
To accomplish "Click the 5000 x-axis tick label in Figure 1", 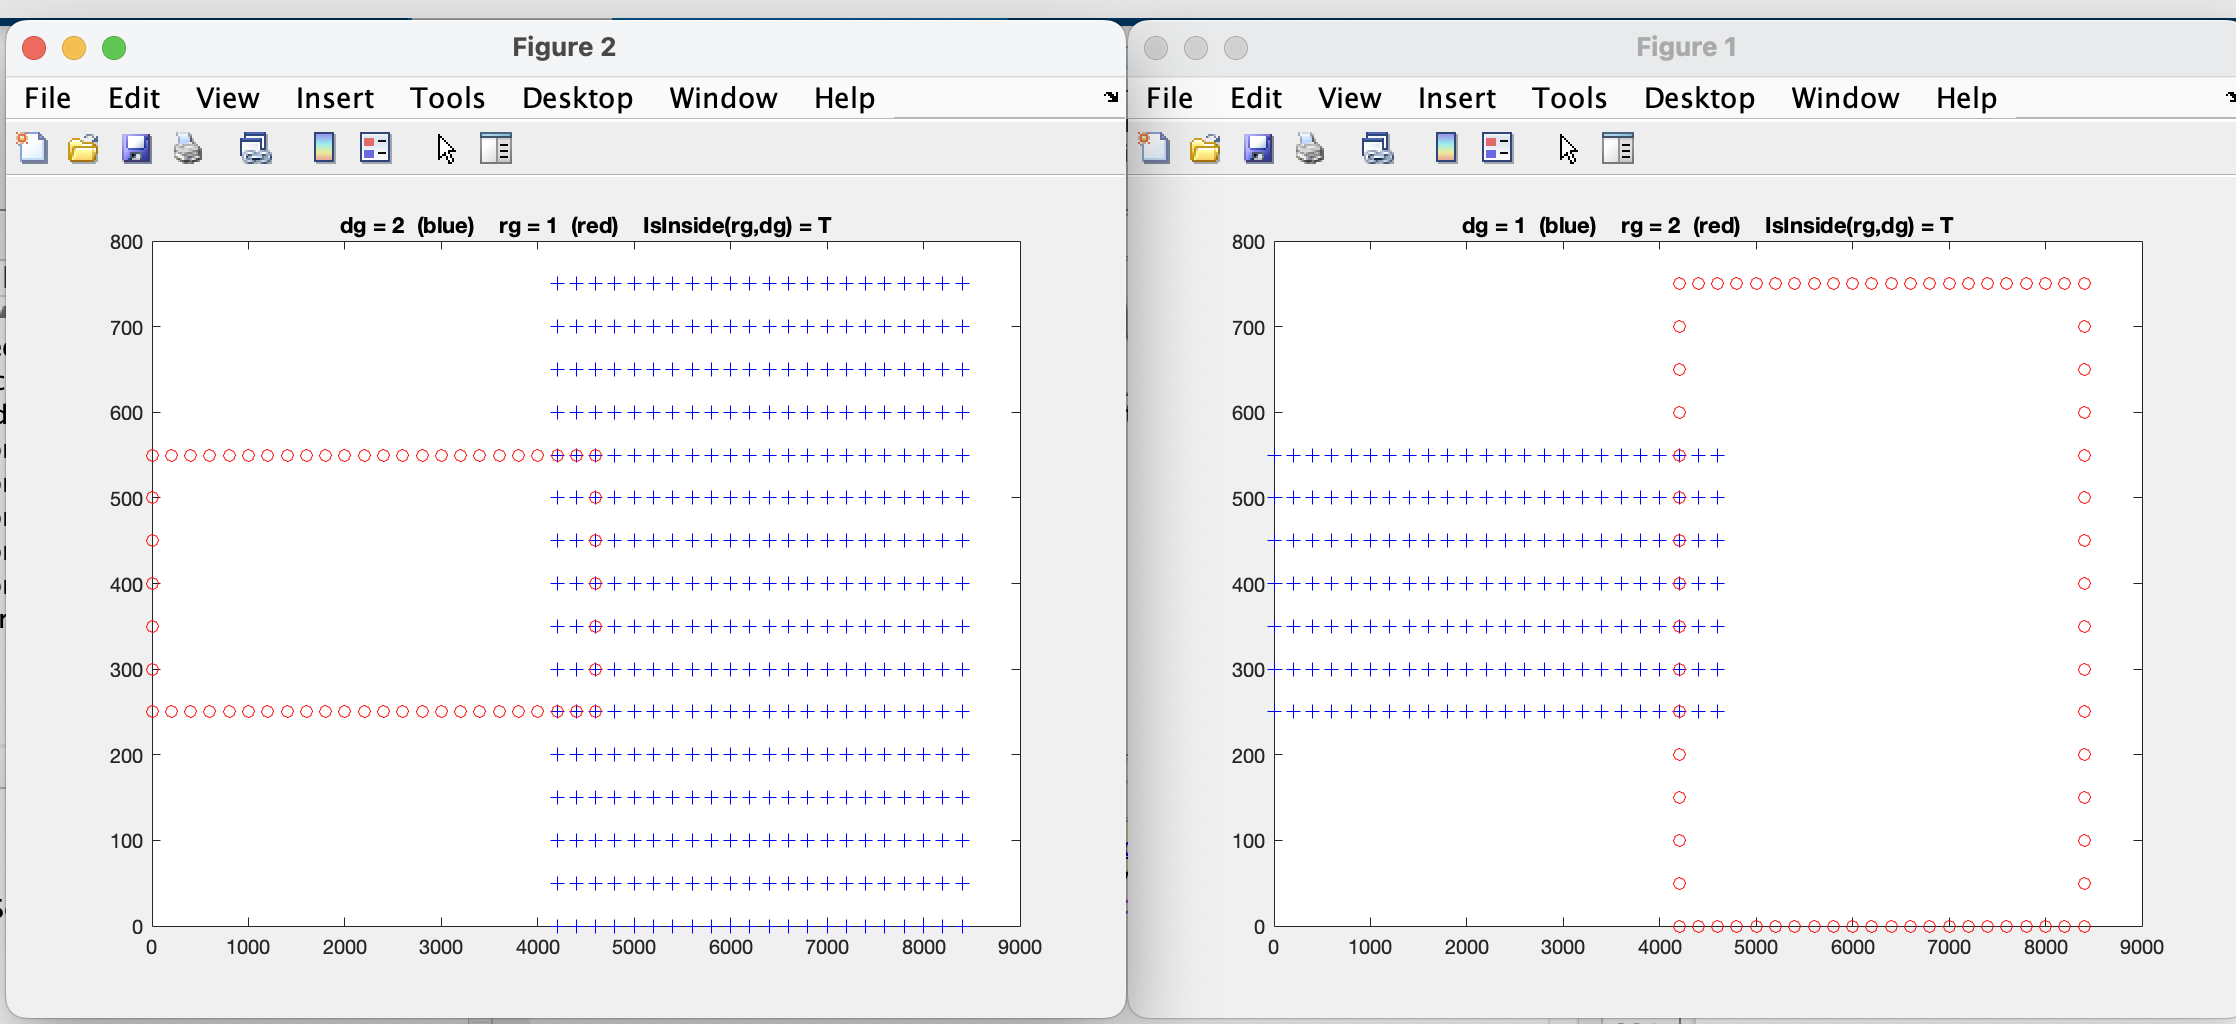I will 1755,947.
